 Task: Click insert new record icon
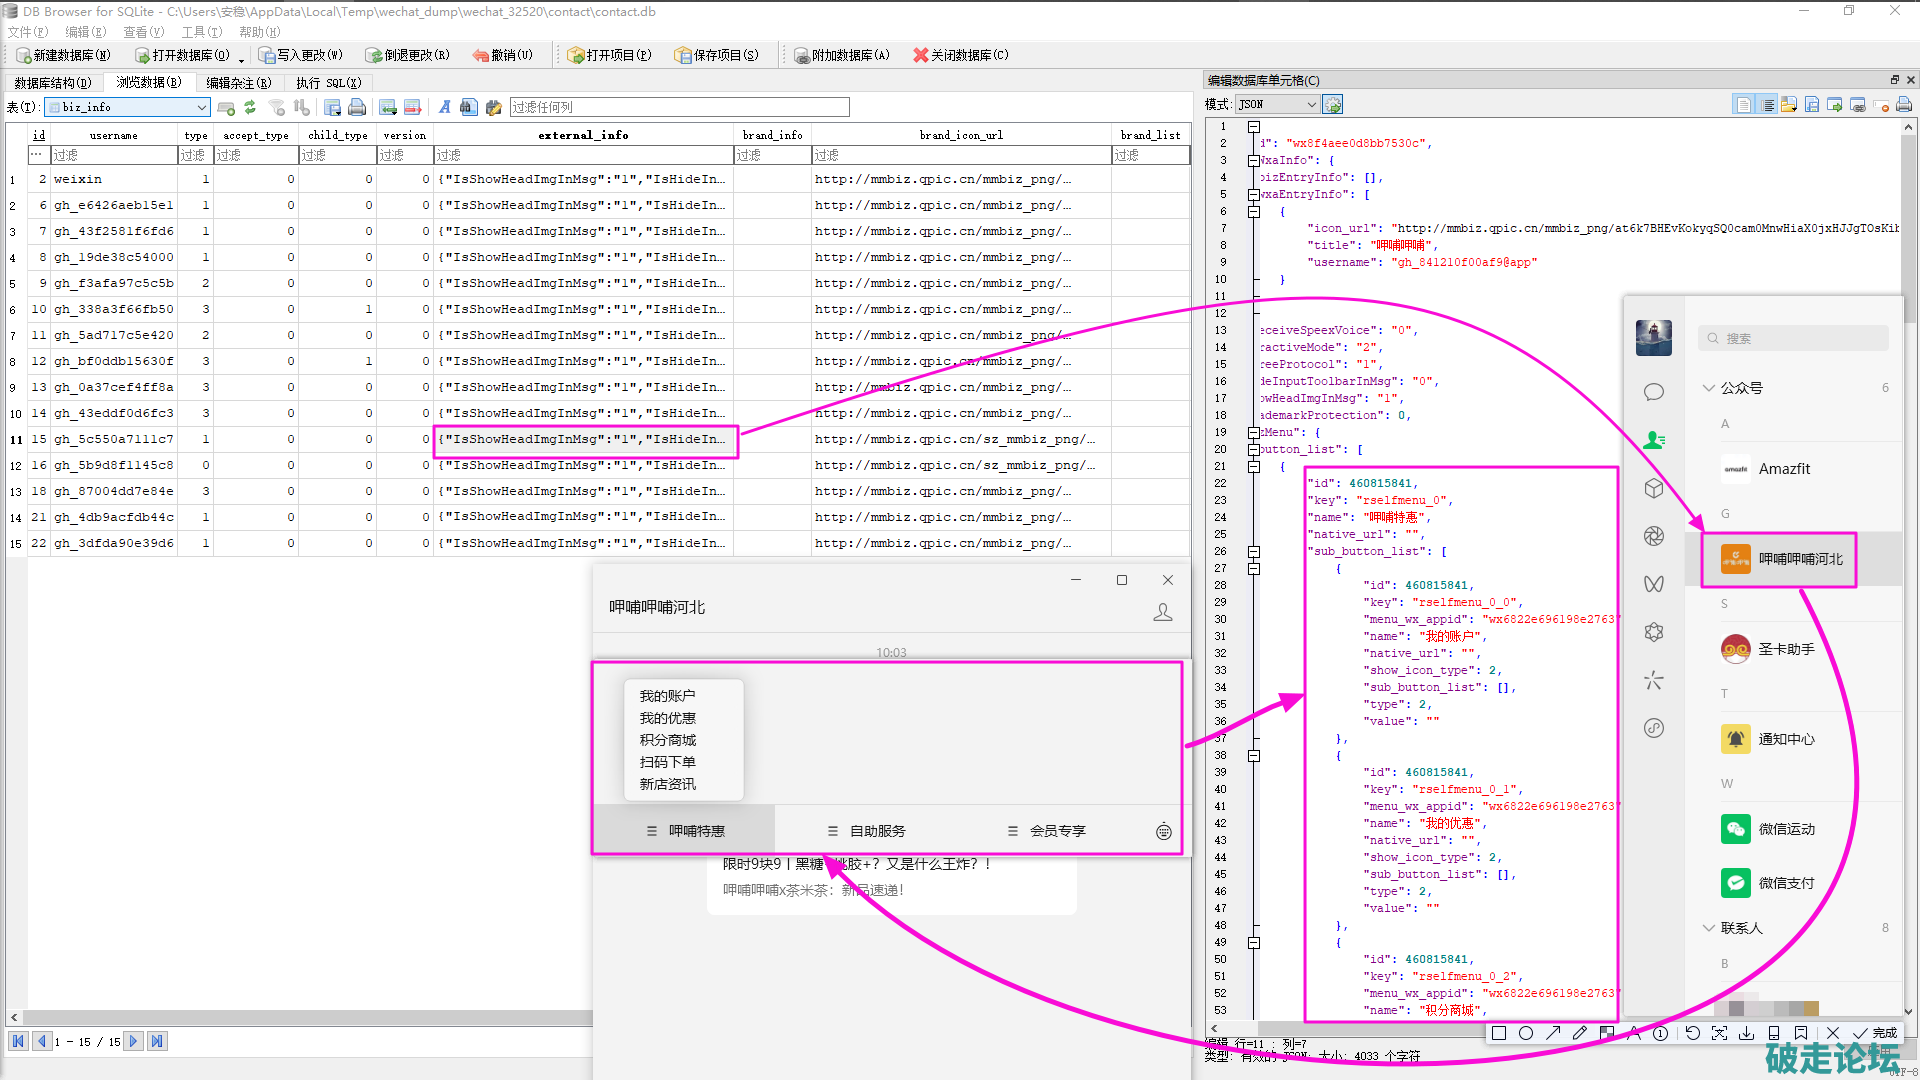(388, 107)
